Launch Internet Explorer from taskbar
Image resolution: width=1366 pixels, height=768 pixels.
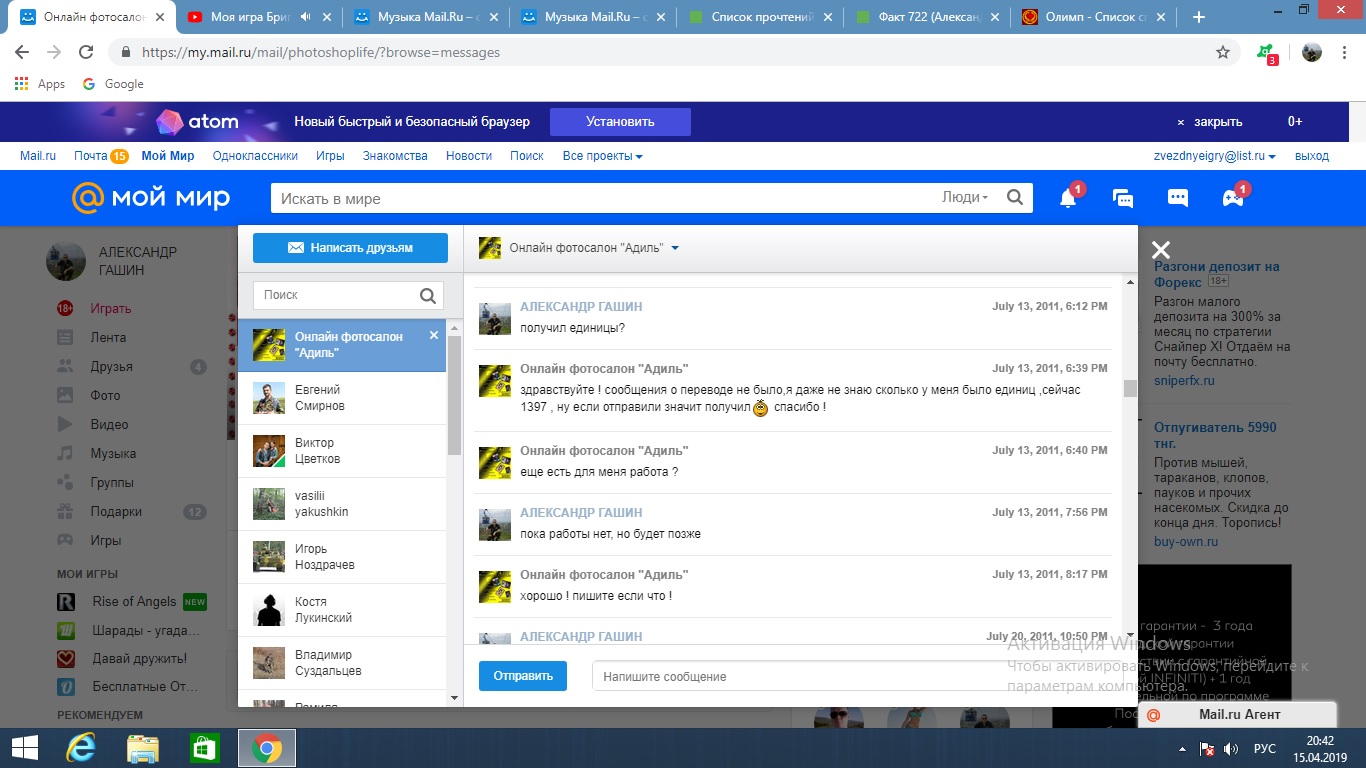tap(81, 748)
